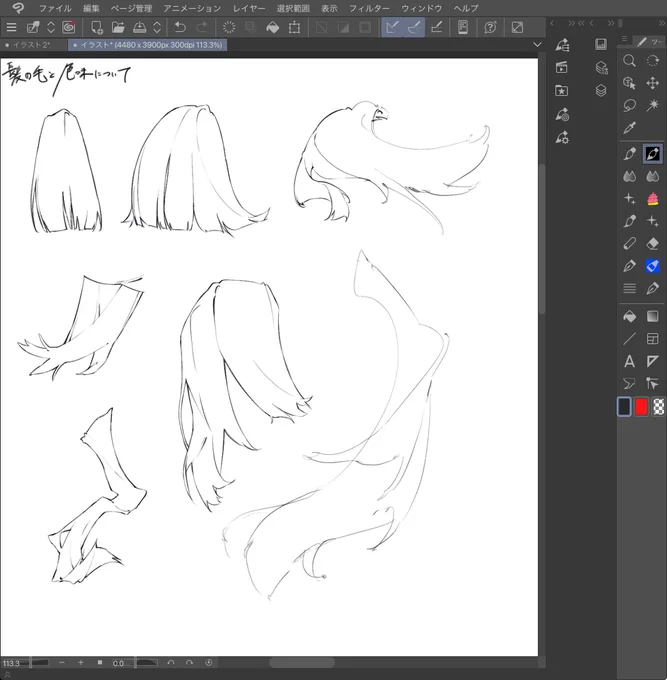
Task: Click zoom out minus button
Action: (62, 663)
